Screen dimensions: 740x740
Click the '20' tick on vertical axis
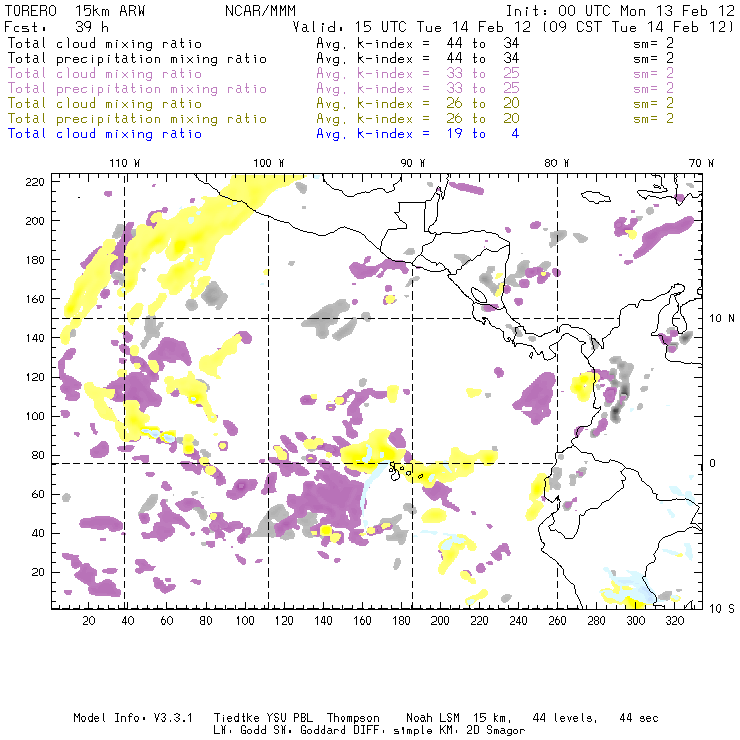tap(38, 572)
